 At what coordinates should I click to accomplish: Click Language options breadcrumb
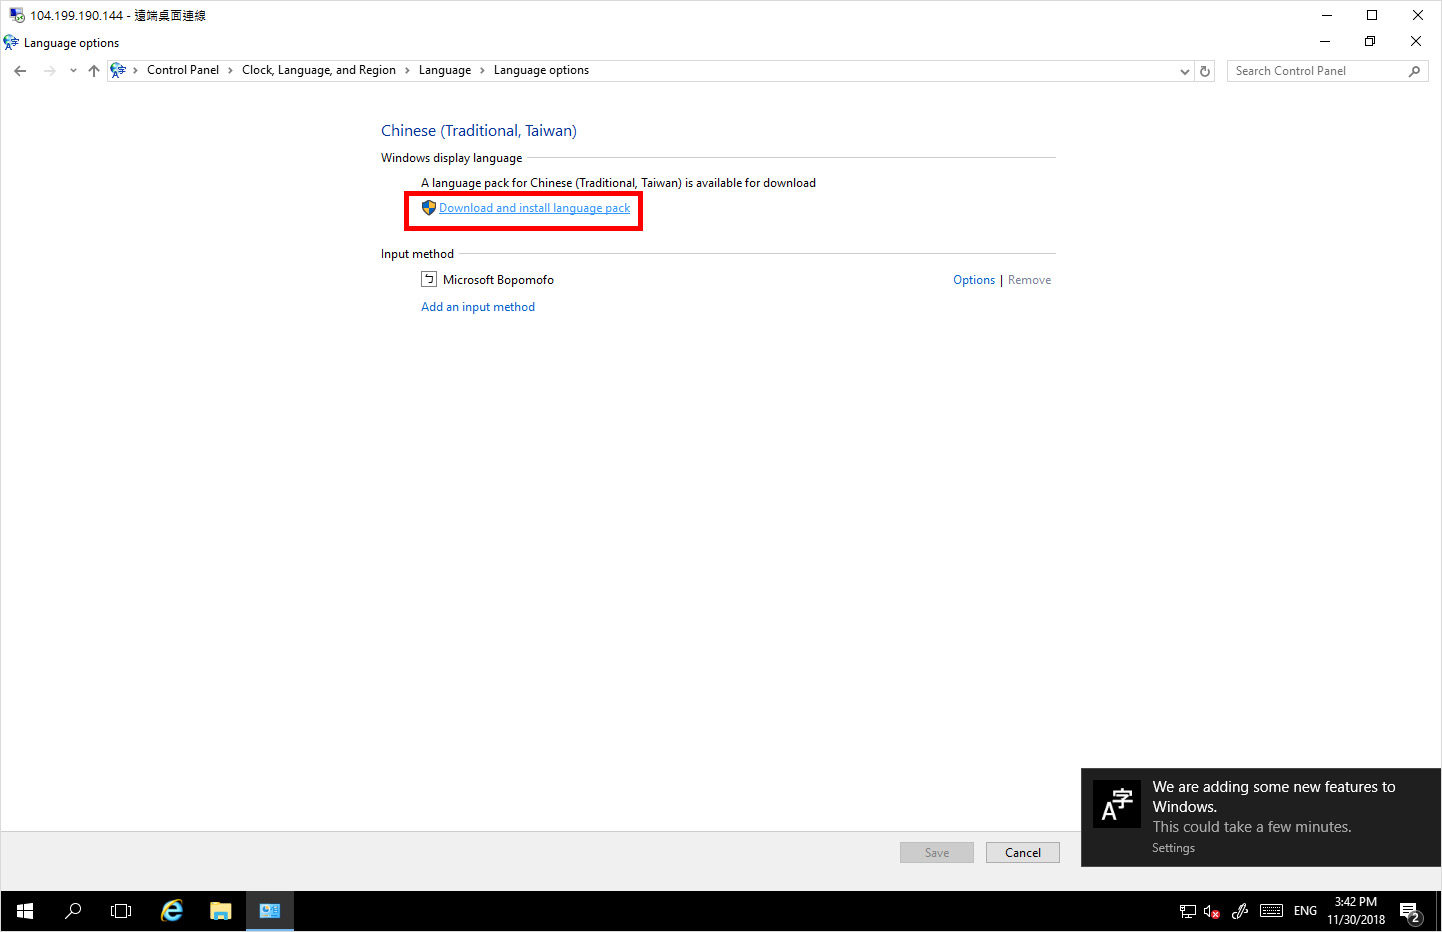coord(541,70)
